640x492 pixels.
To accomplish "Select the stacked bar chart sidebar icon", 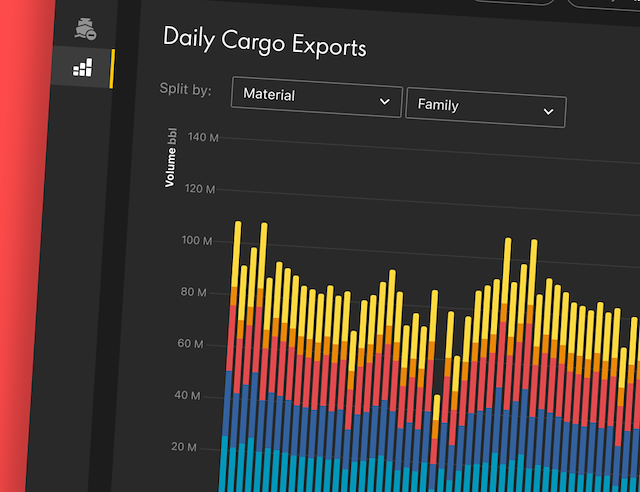I will coord(83,67).
